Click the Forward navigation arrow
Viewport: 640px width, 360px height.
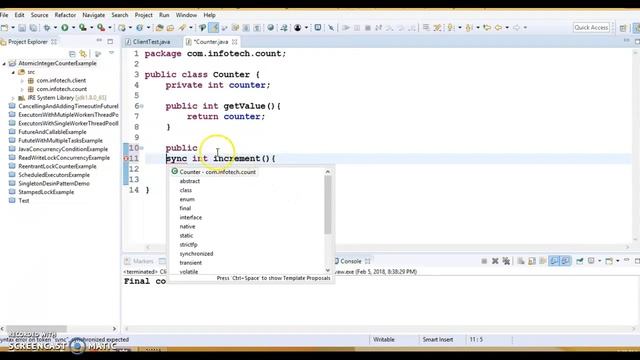516,28
